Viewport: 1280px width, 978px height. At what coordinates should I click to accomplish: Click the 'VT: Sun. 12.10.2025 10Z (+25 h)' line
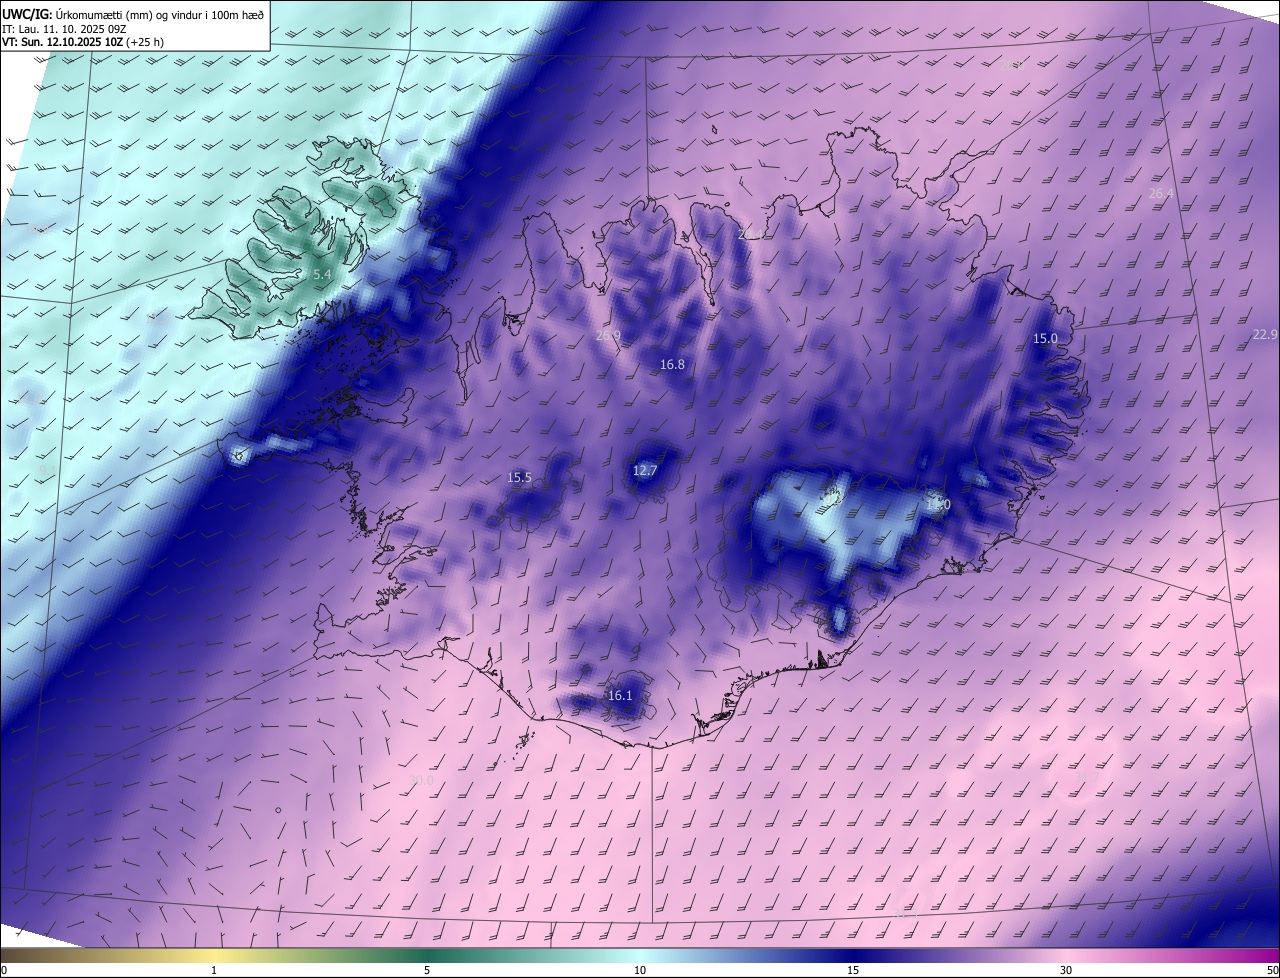point(83,42)
